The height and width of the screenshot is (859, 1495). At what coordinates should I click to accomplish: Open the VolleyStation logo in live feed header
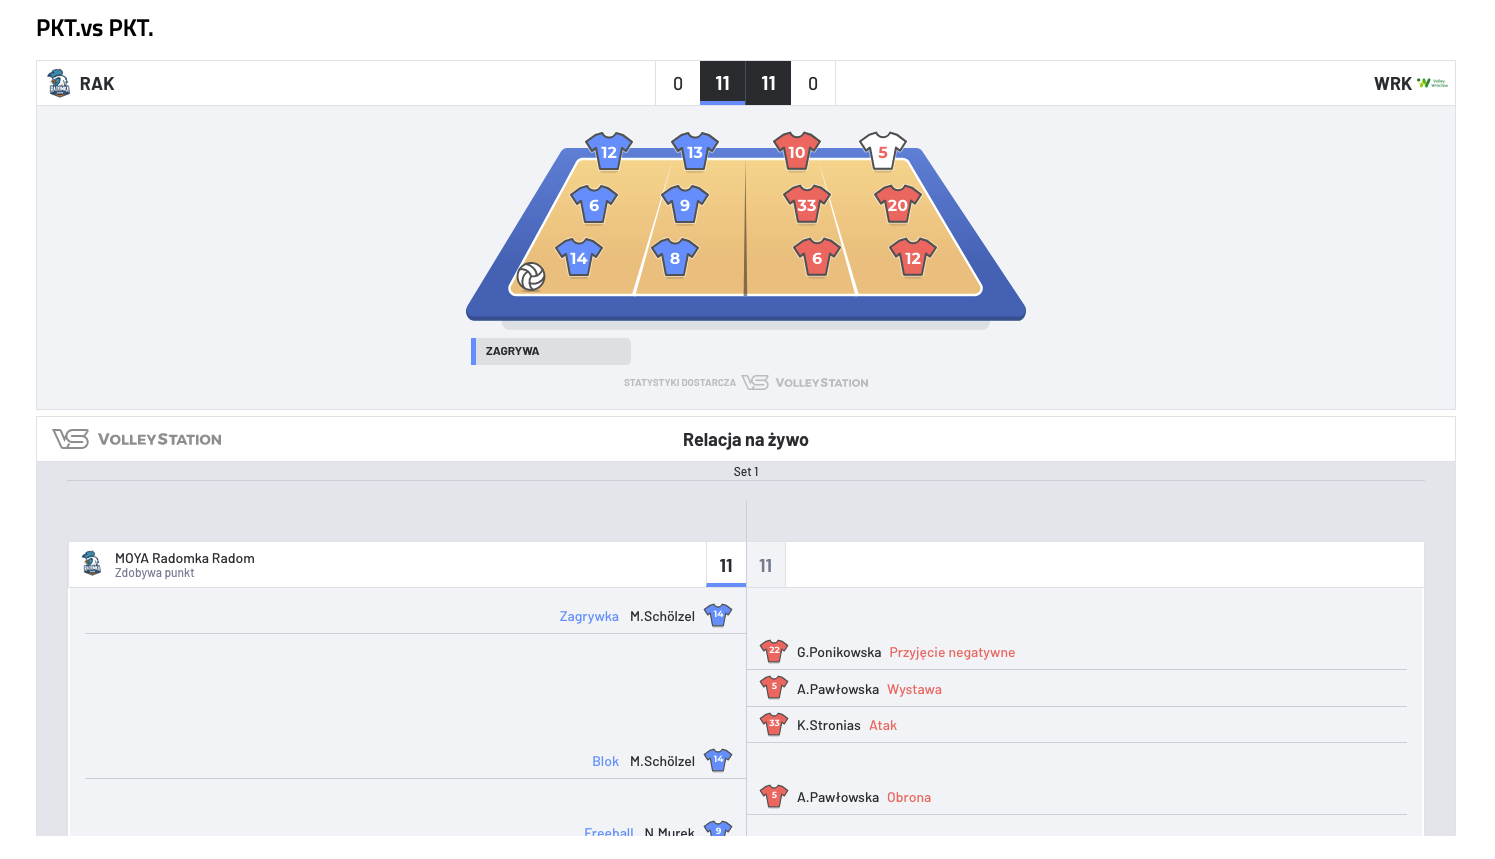pos(137,439)
